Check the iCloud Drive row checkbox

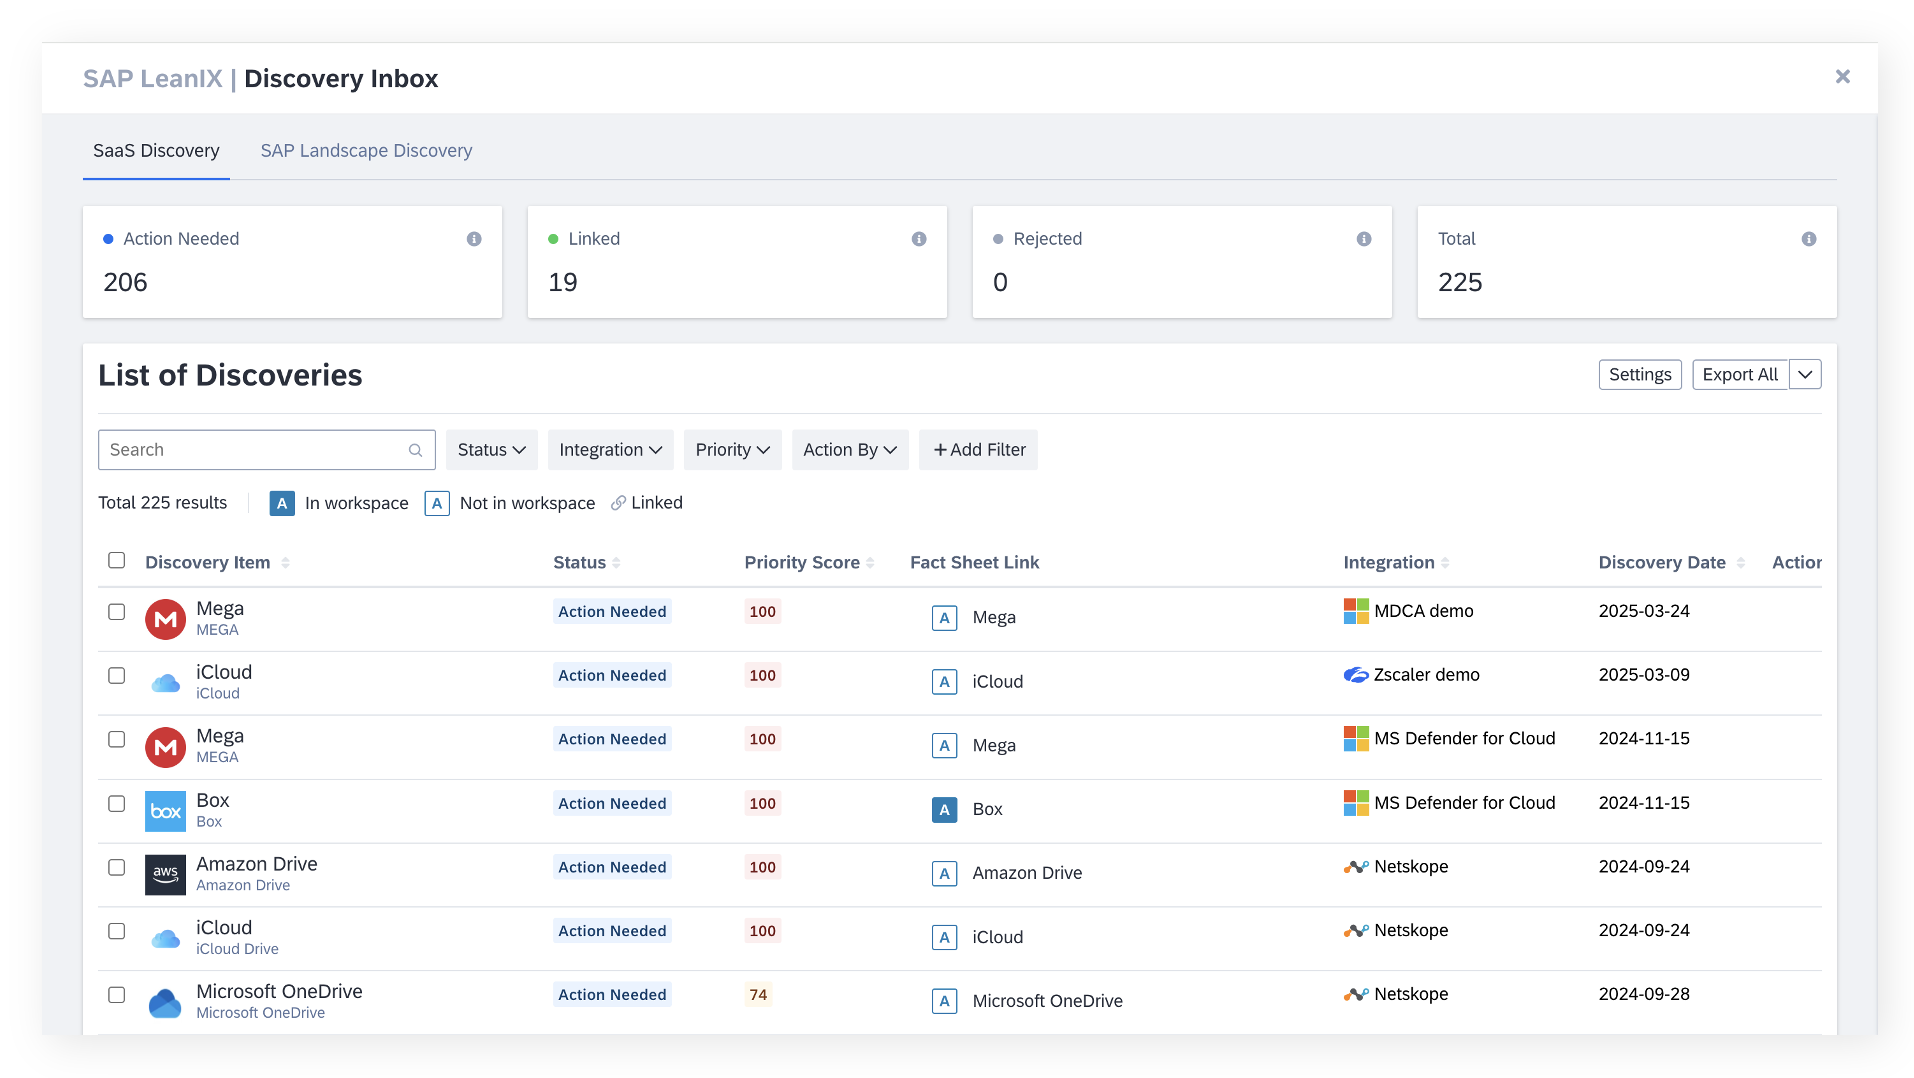(117, 931)
